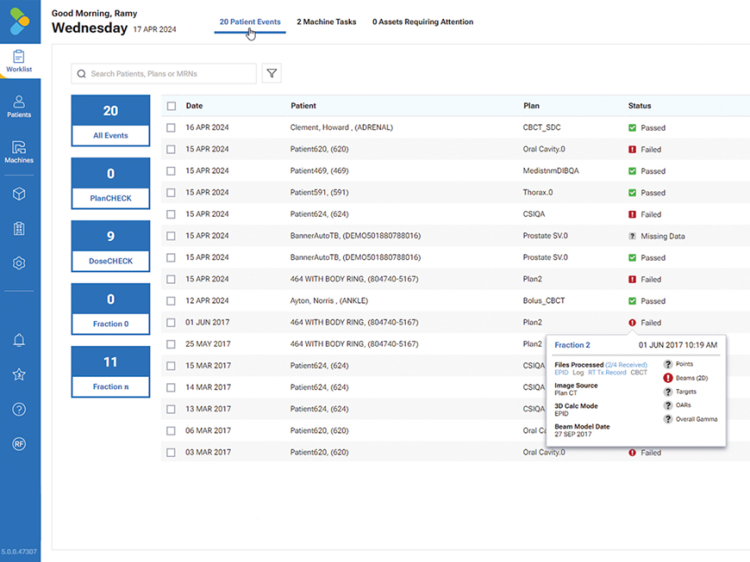This screenshot has width=750, height=562.
Task: Click the Status column header
Action: (x=640, y=106)
